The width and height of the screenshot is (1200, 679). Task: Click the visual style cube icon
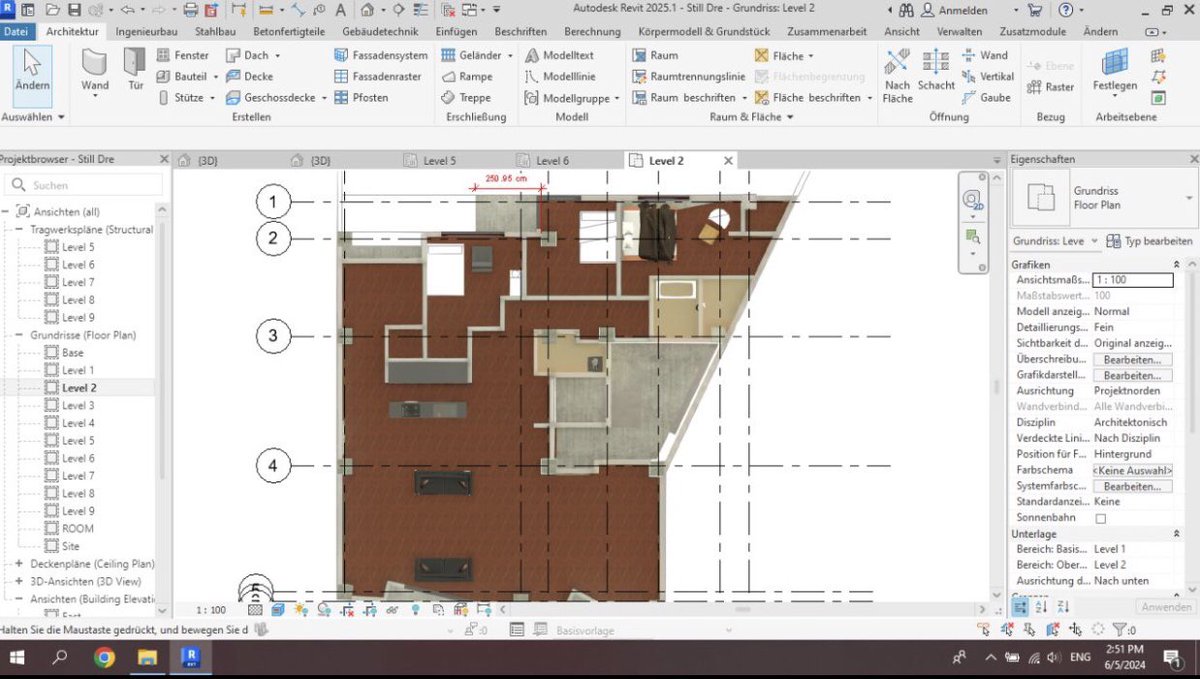(x=276, y=608)
